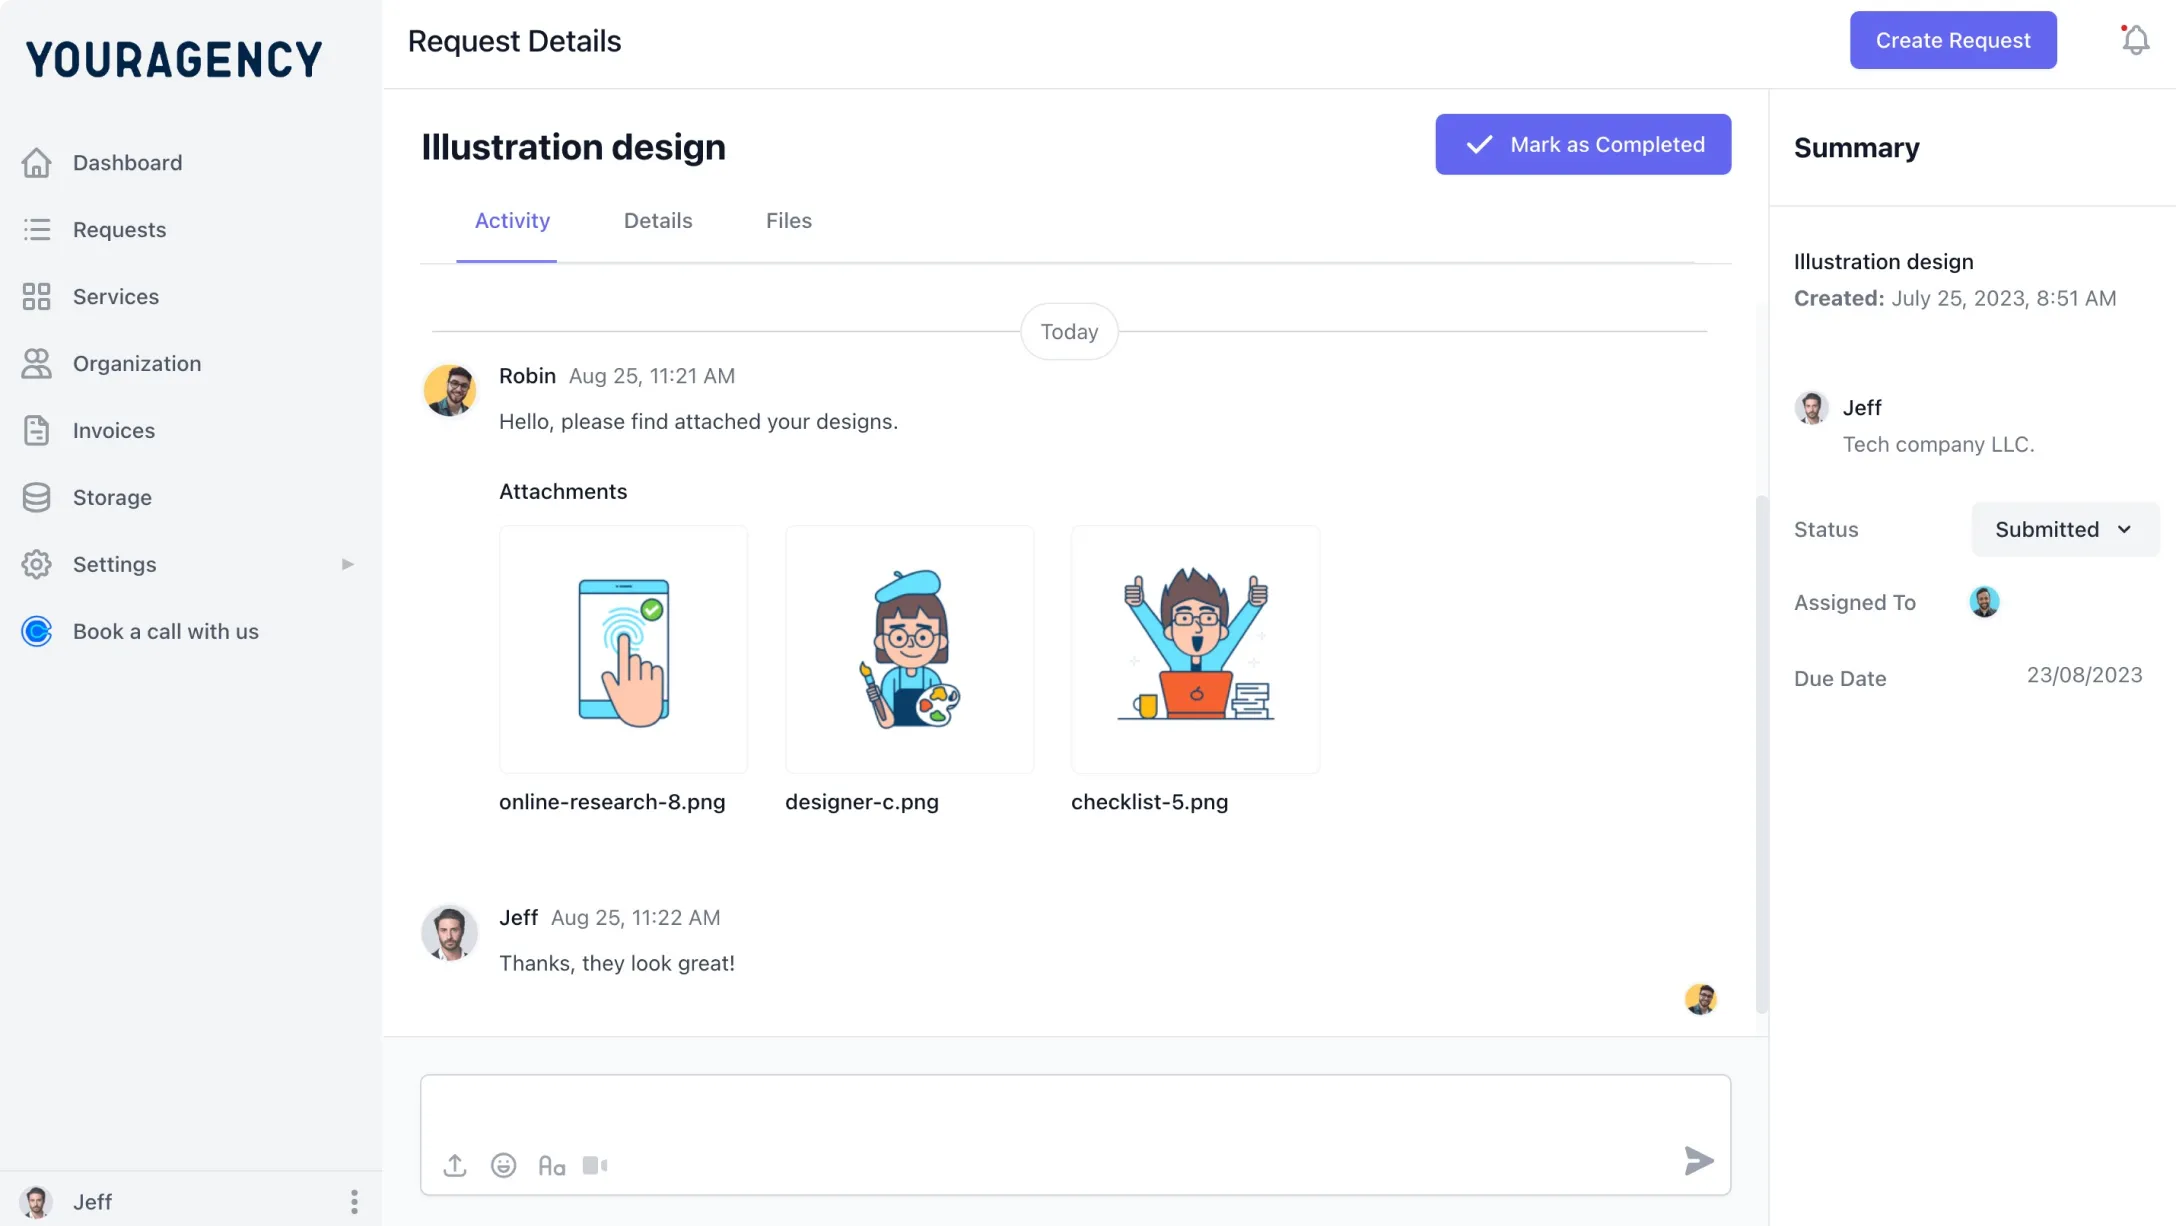Click the Create Request button
The height and width of the screenshot is (1226, 2176).
(x=1952, y=40)
